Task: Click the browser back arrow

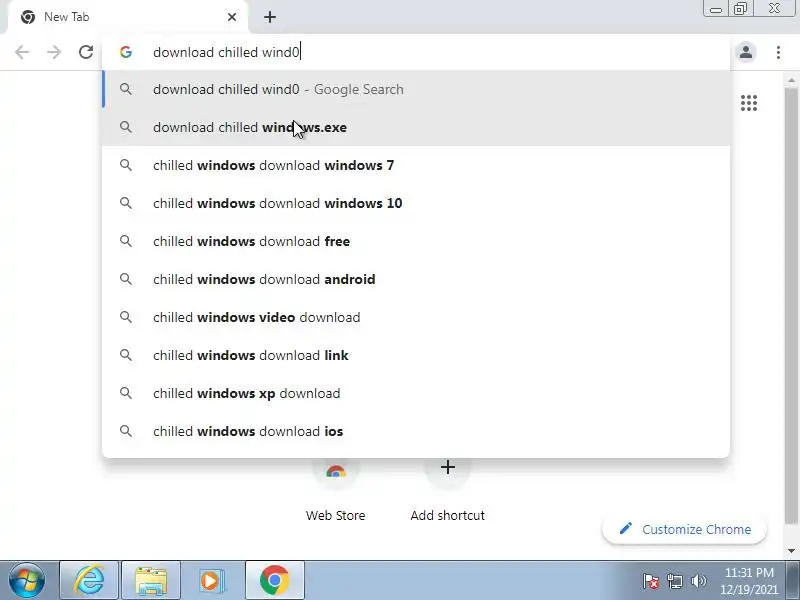Action: tap(22, 52)
